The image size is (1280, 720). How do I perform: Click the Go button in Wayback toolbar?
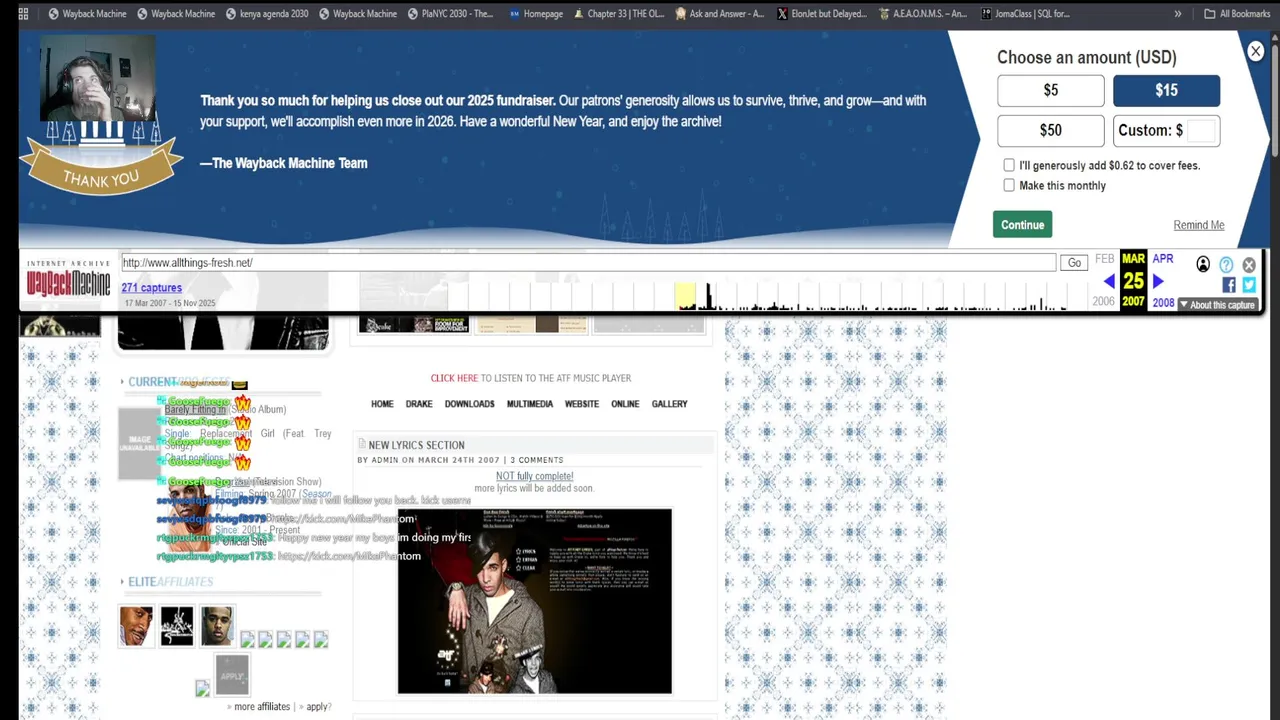(1074, 263)
